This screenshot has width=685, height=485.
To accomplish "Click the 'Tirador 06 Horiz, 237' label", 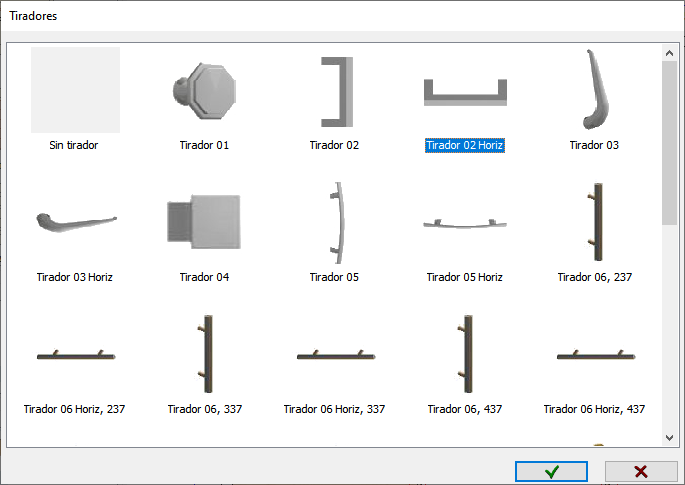I will [x=74, y=409].
